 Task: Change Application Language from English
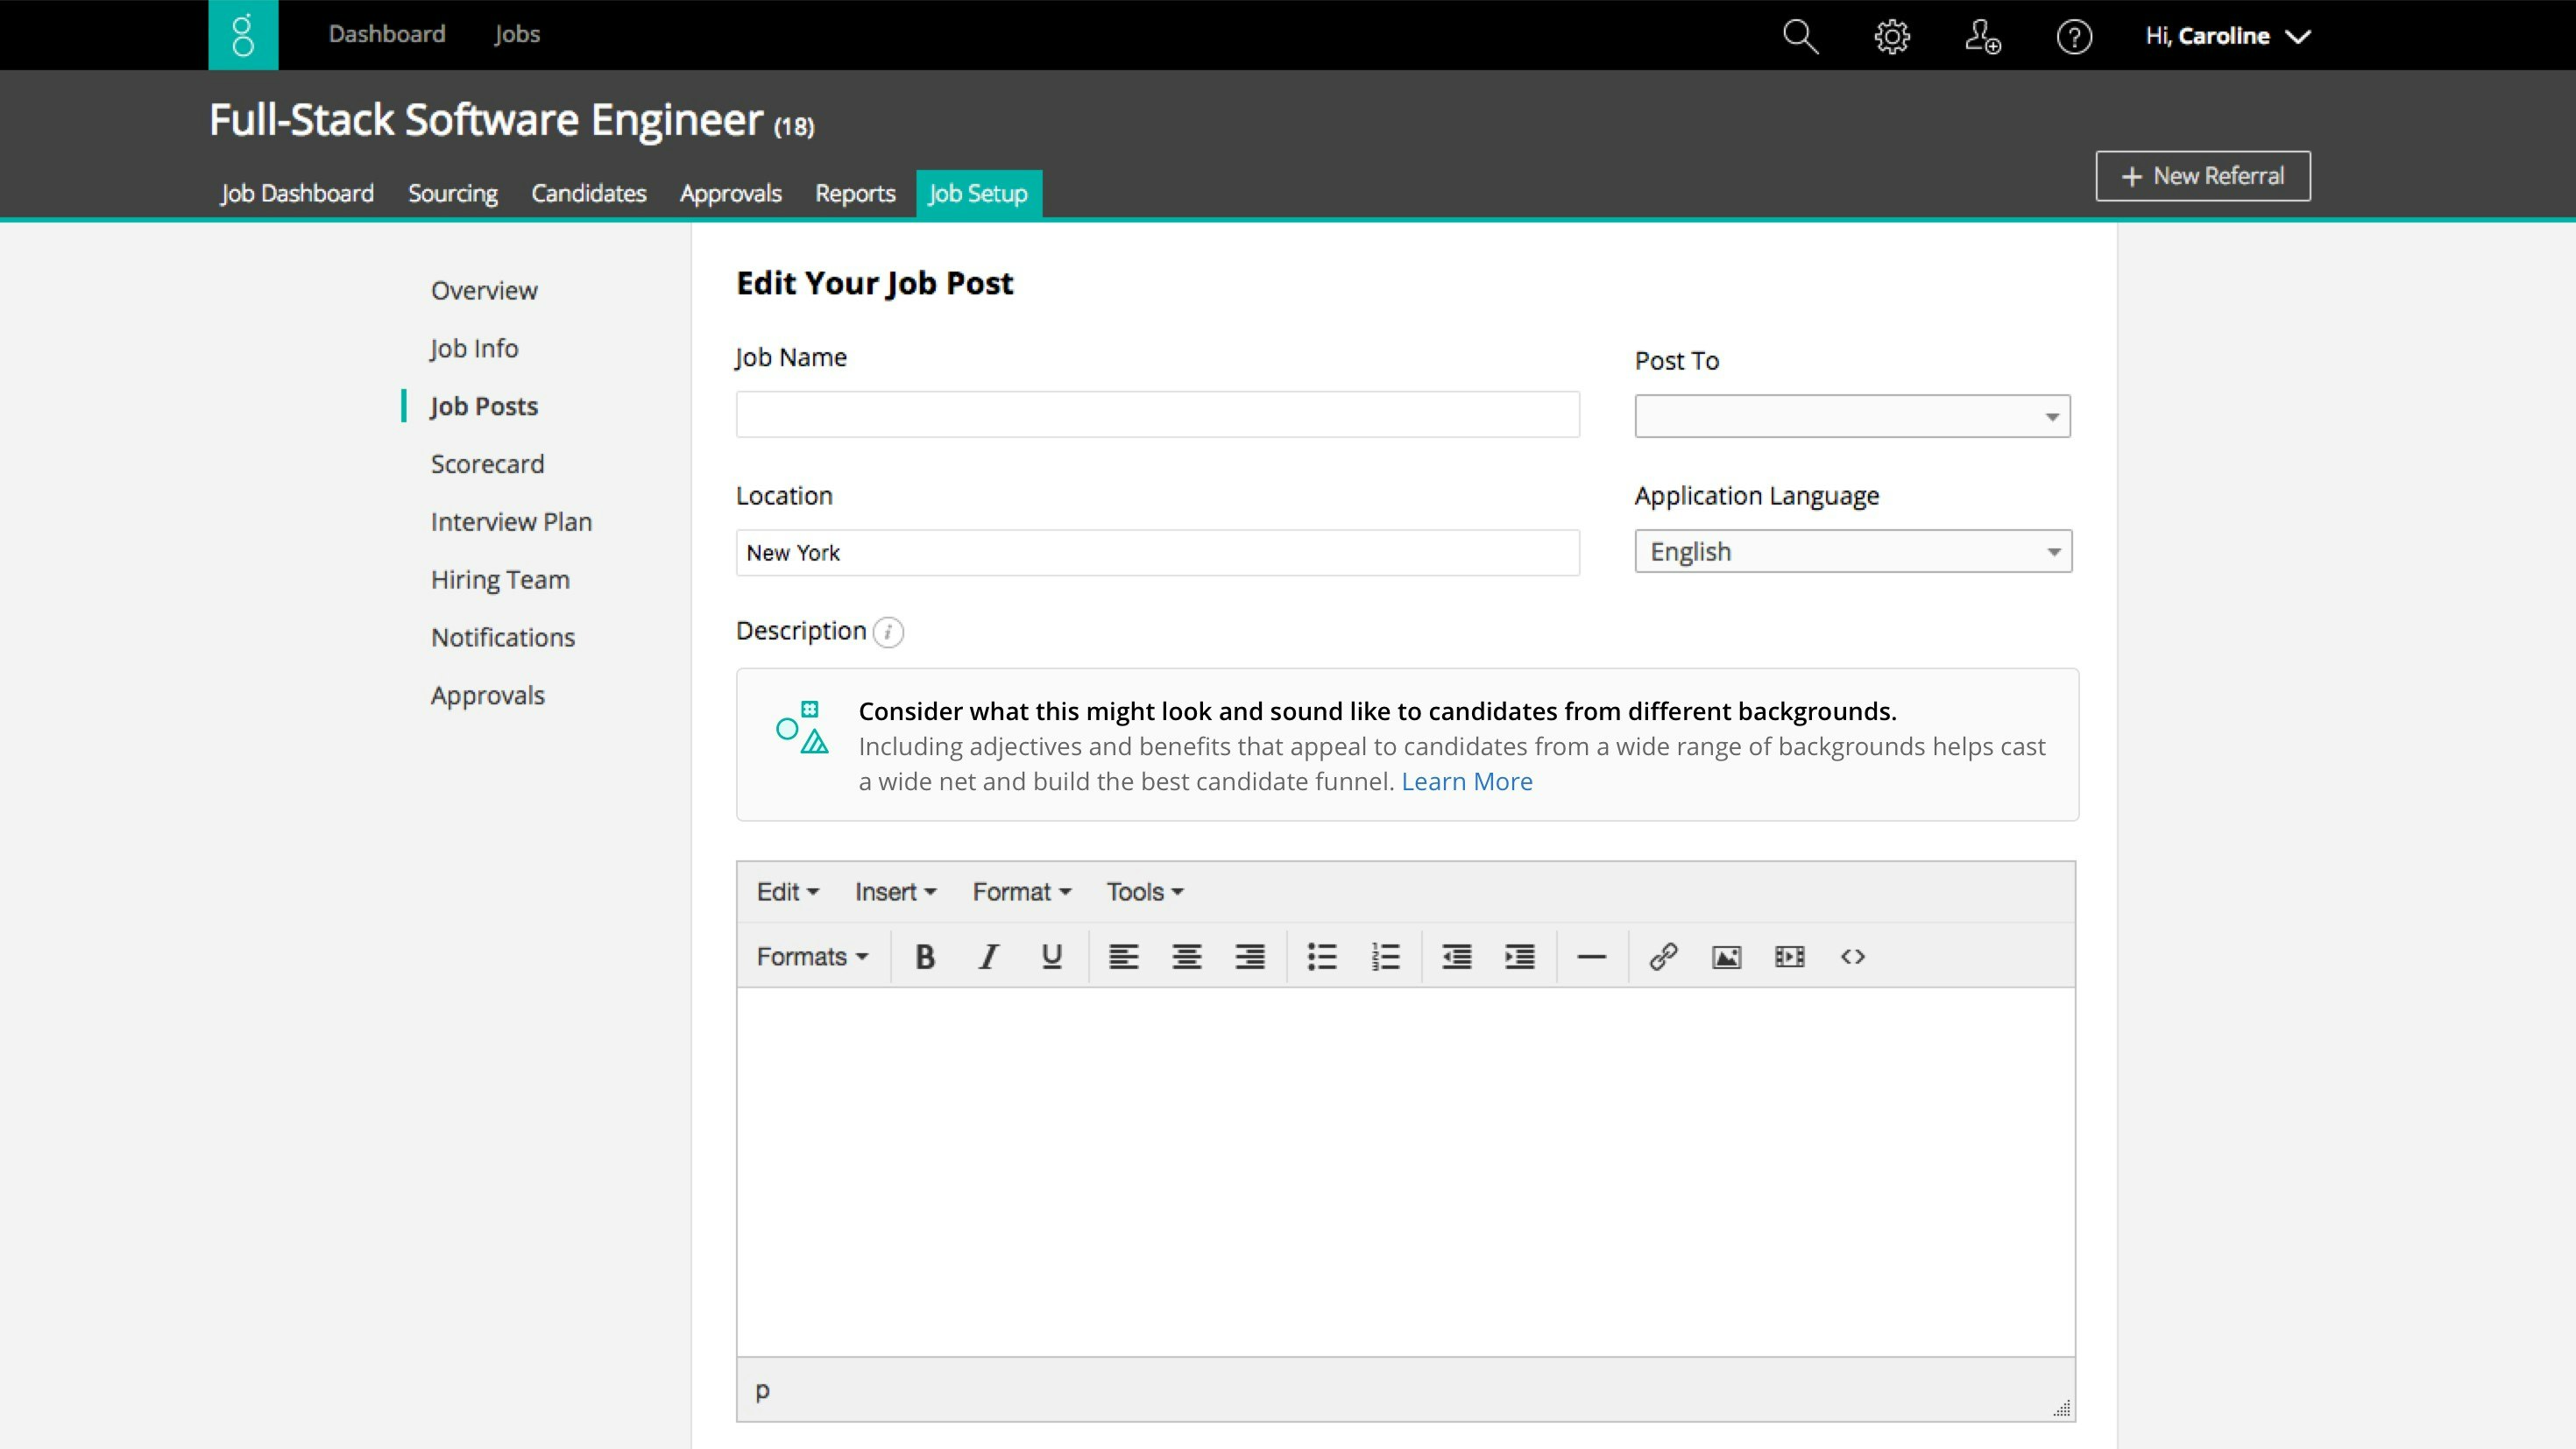click(x=1851, y=551)
